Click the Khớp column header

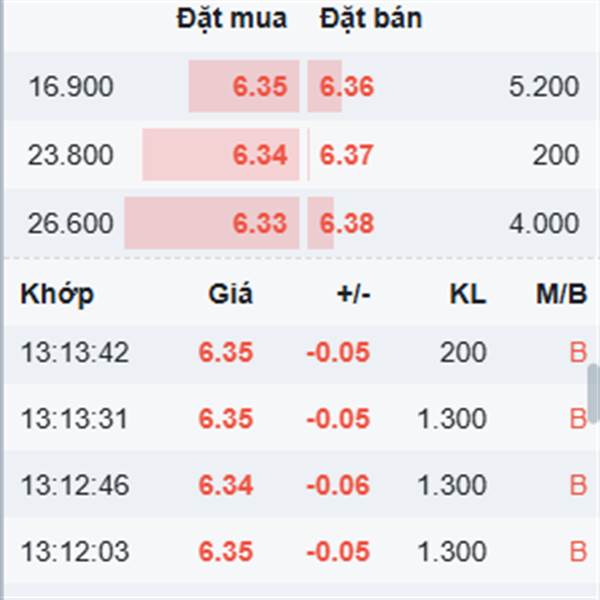57,294
